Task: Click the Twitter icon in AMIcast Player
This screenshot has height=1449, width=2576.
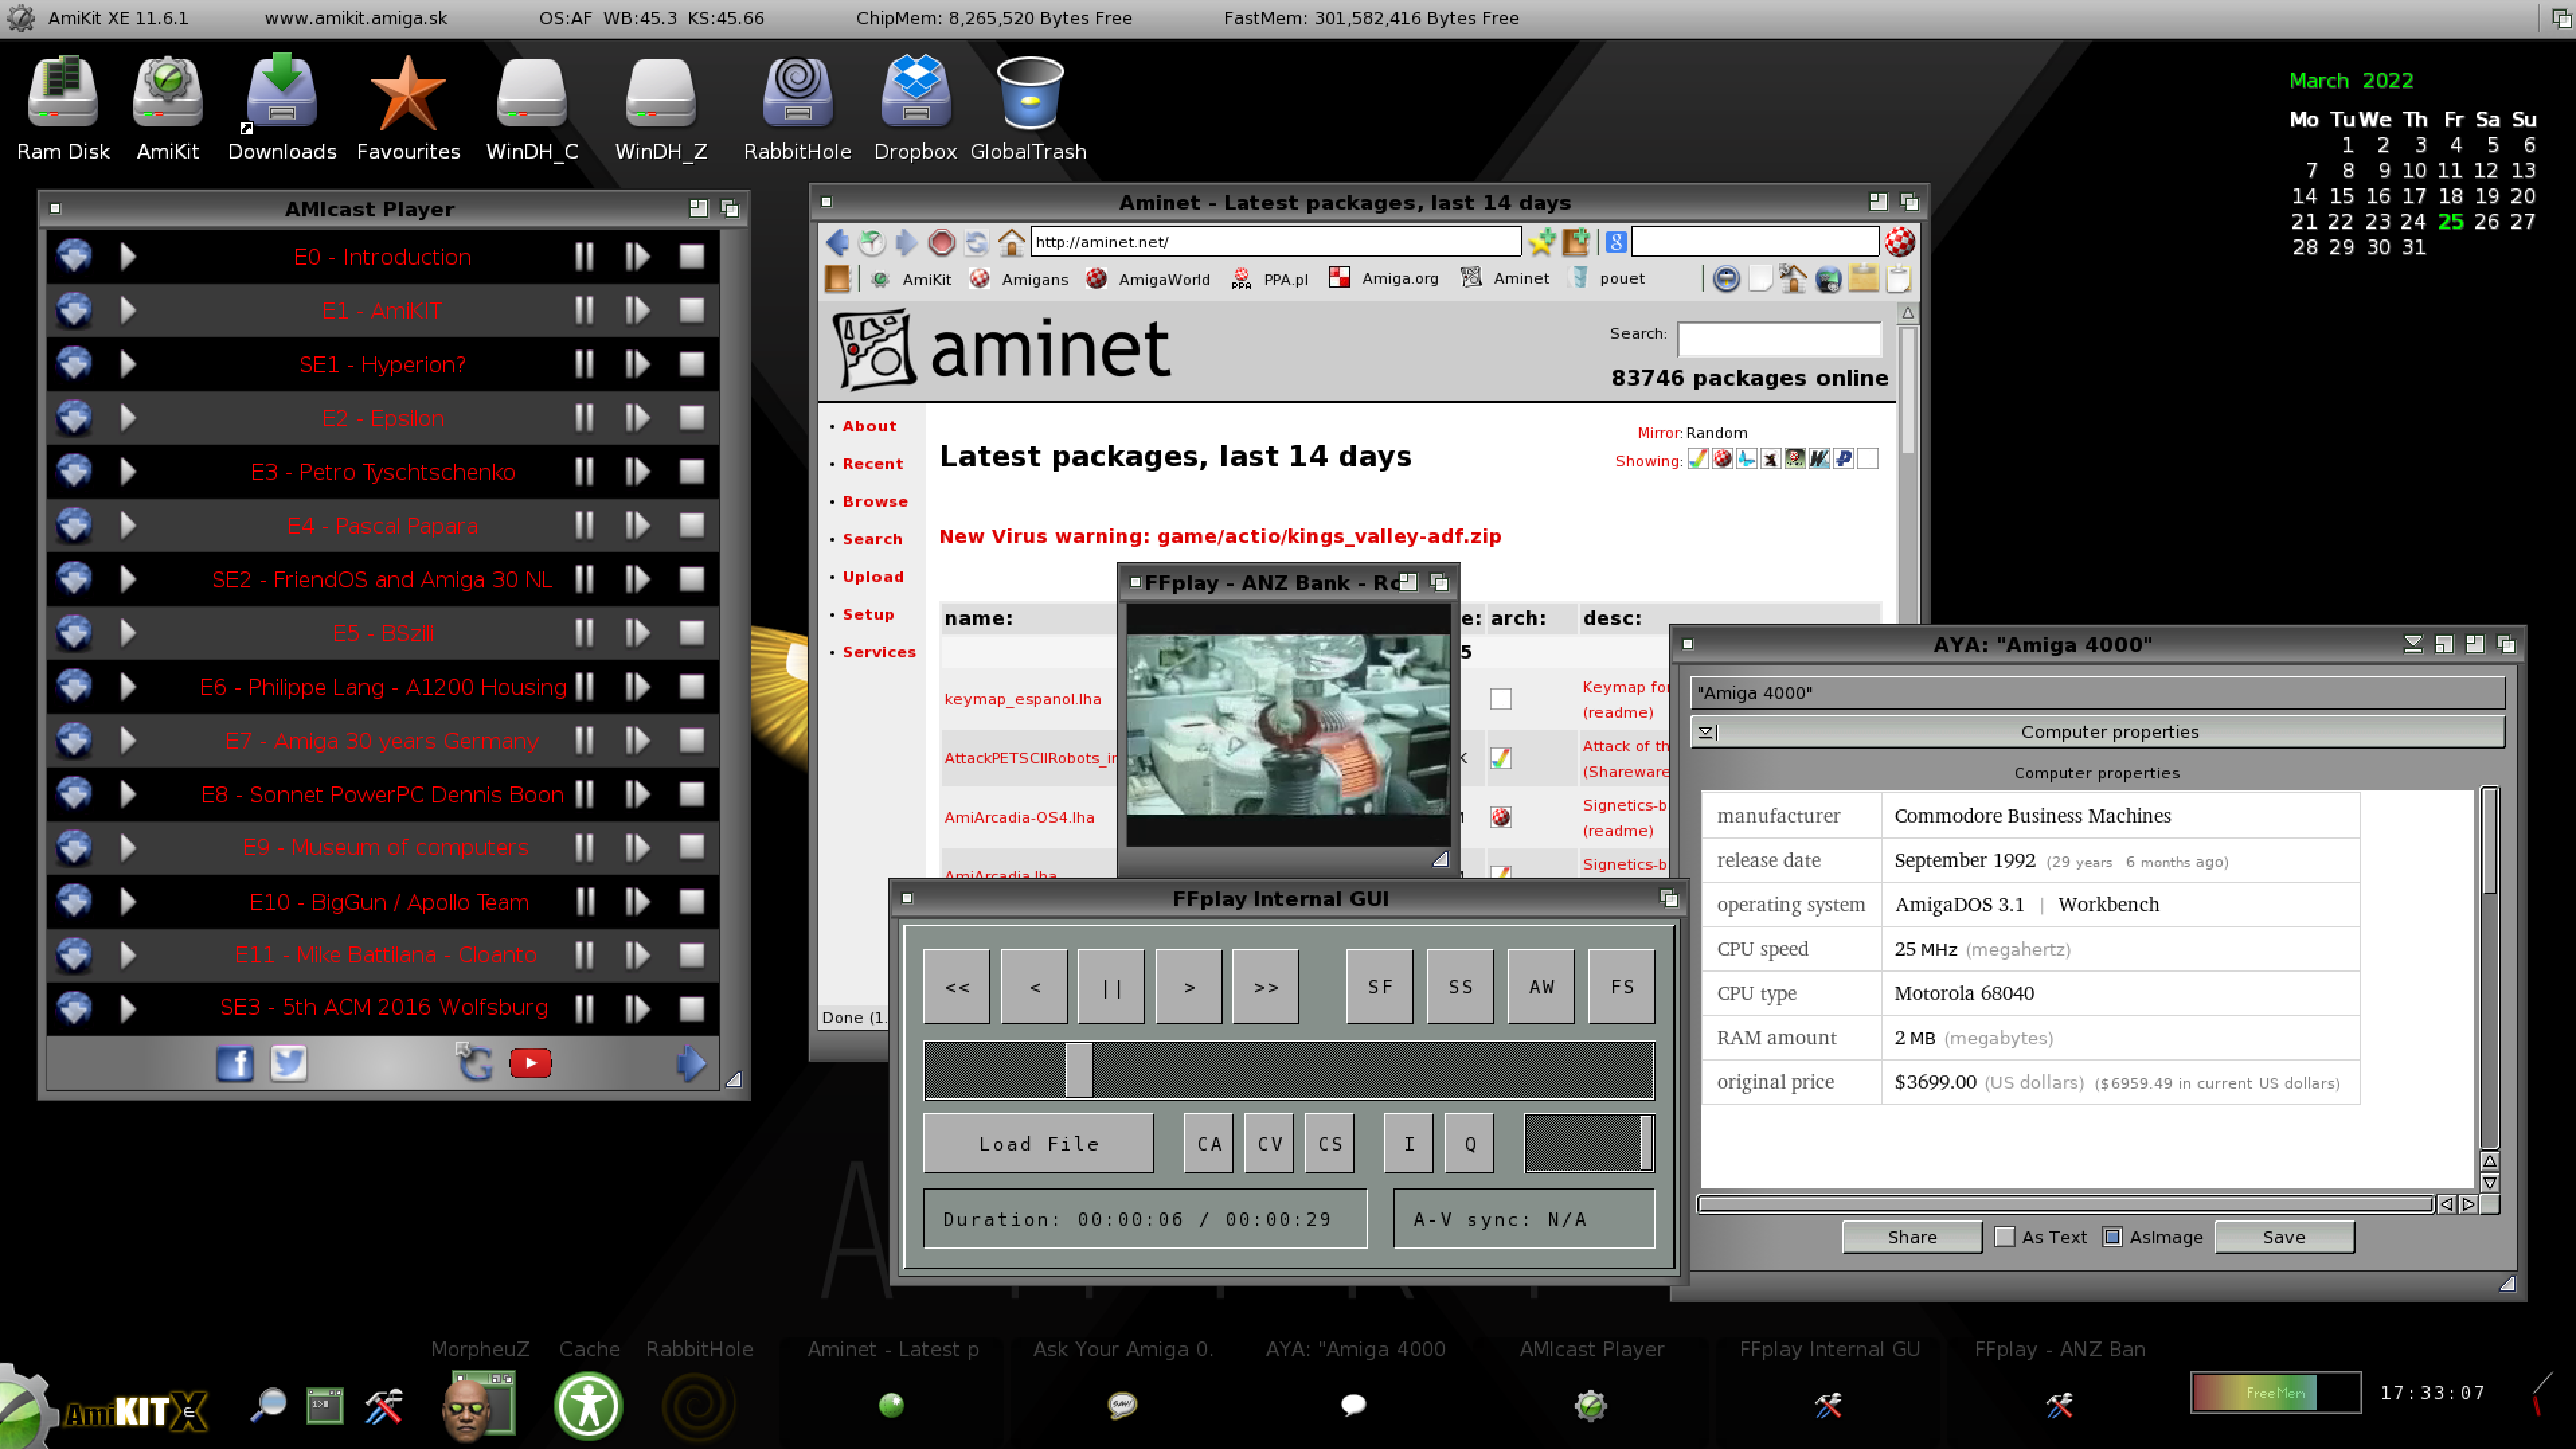Action: 289,1063
